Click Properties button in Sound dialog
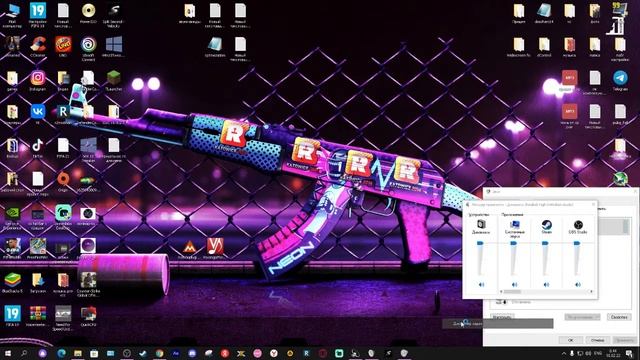 pyautogui.click(x=619, y=317)
